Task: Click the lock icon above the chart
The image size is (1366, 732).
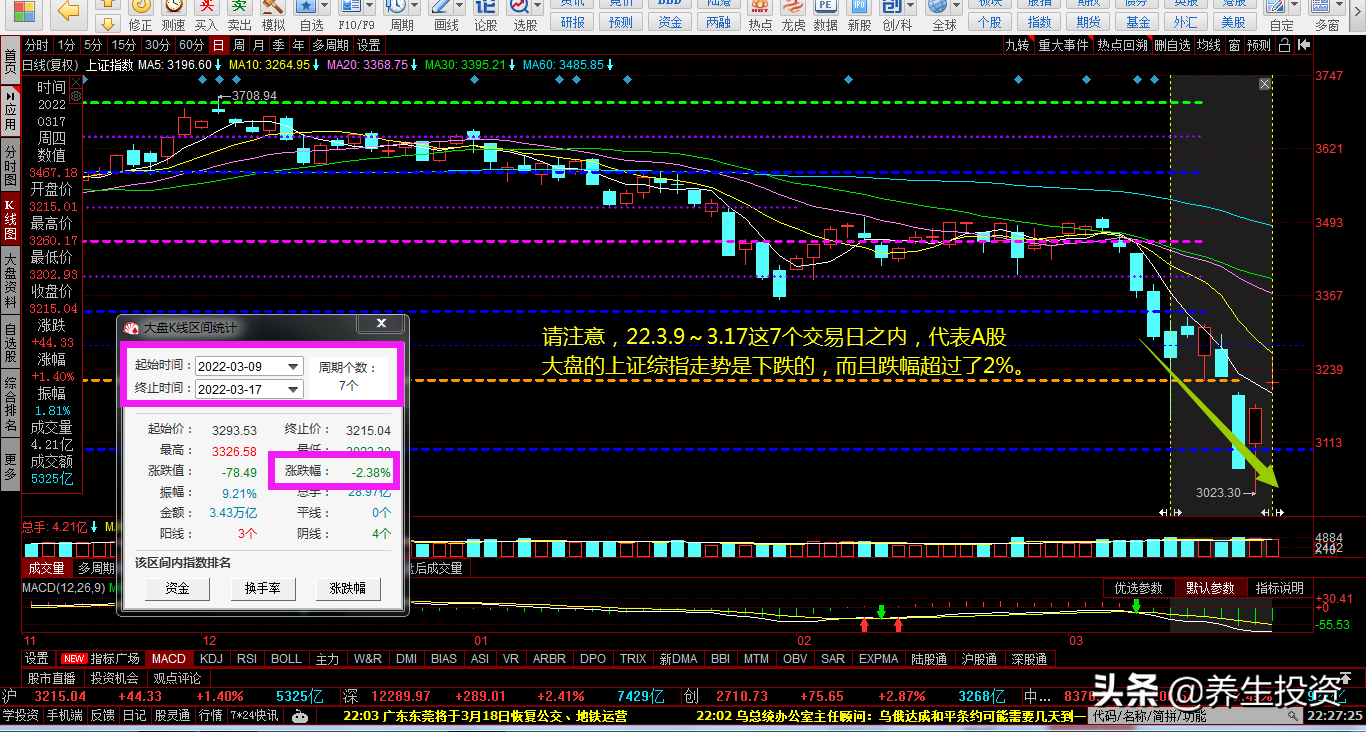Action: point(1283,45)
